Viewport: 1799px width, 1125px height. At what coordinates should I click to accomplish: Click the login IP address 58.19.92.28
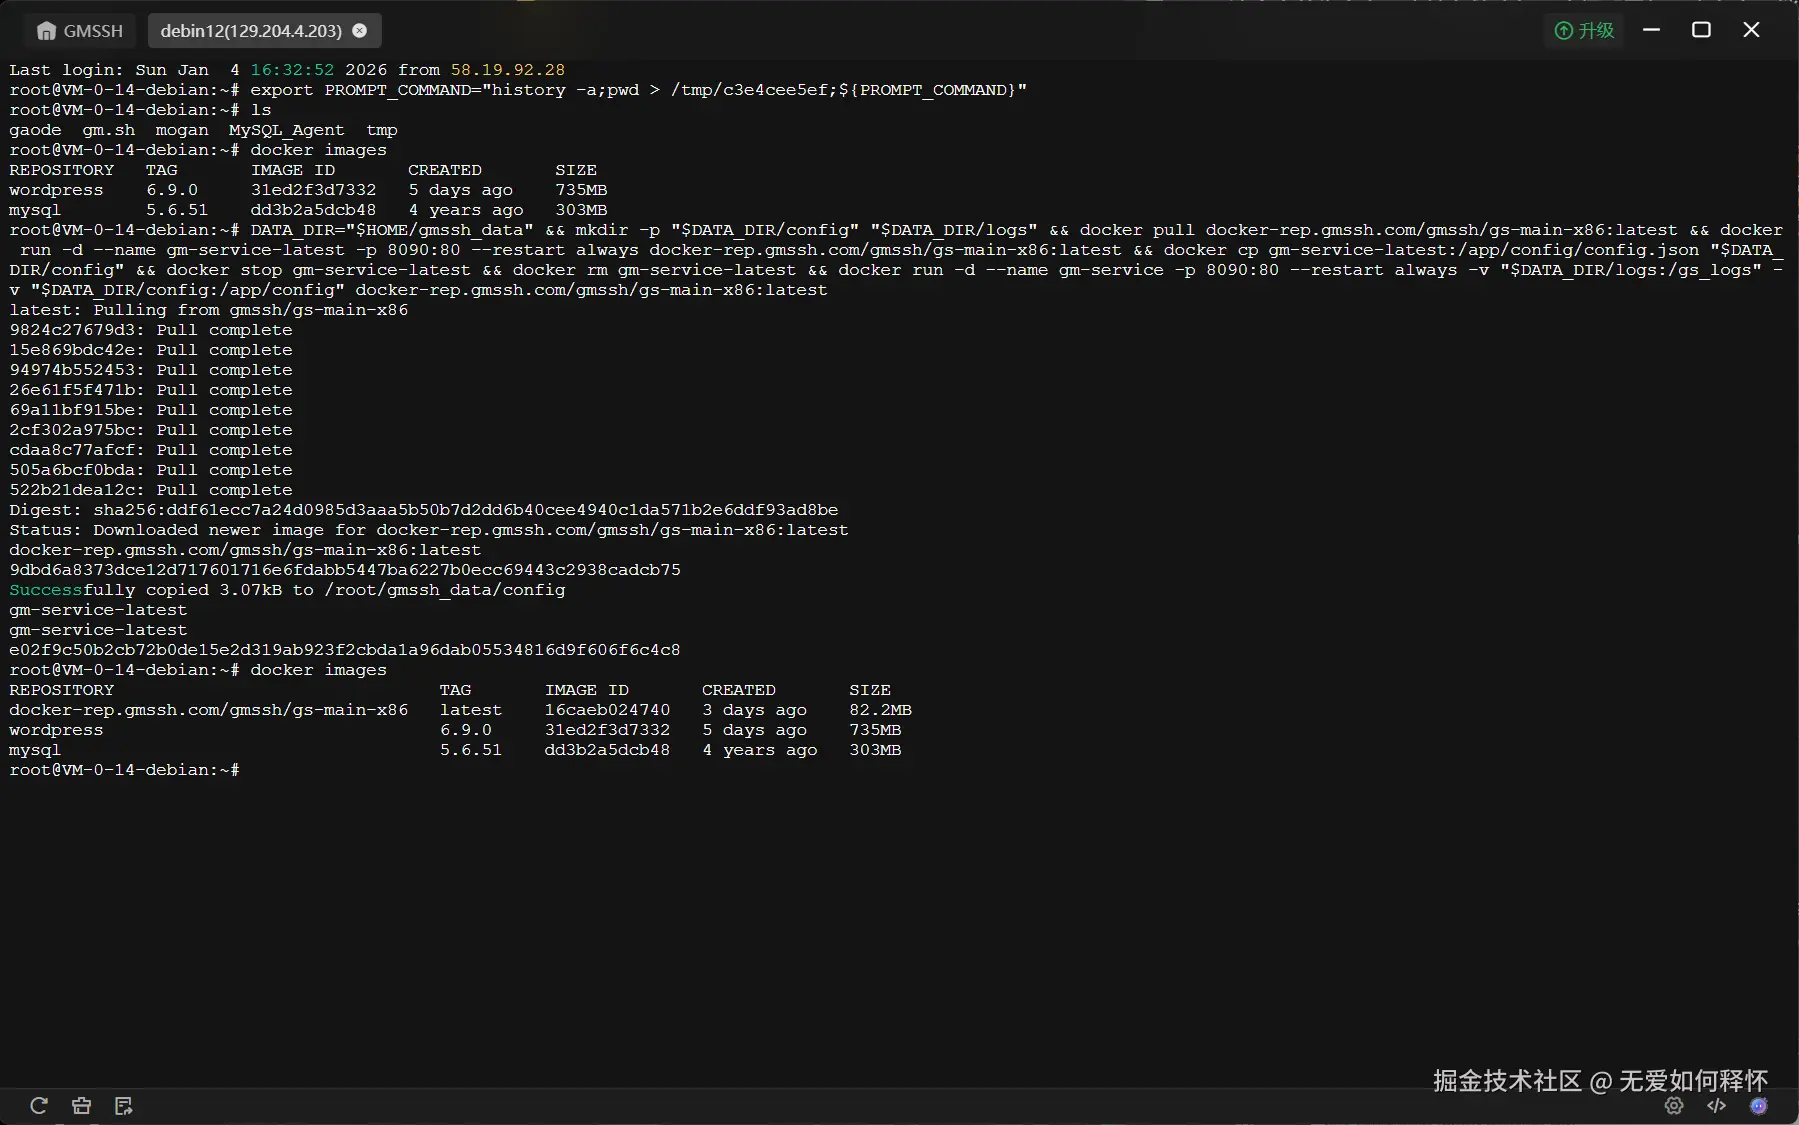[507, 70]
